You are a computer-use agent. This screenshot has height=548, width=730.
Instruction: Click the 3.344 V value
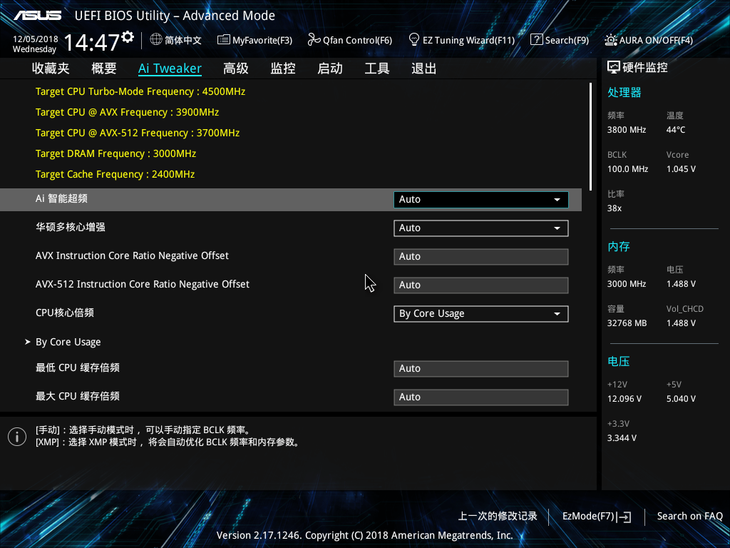[622, 438]
